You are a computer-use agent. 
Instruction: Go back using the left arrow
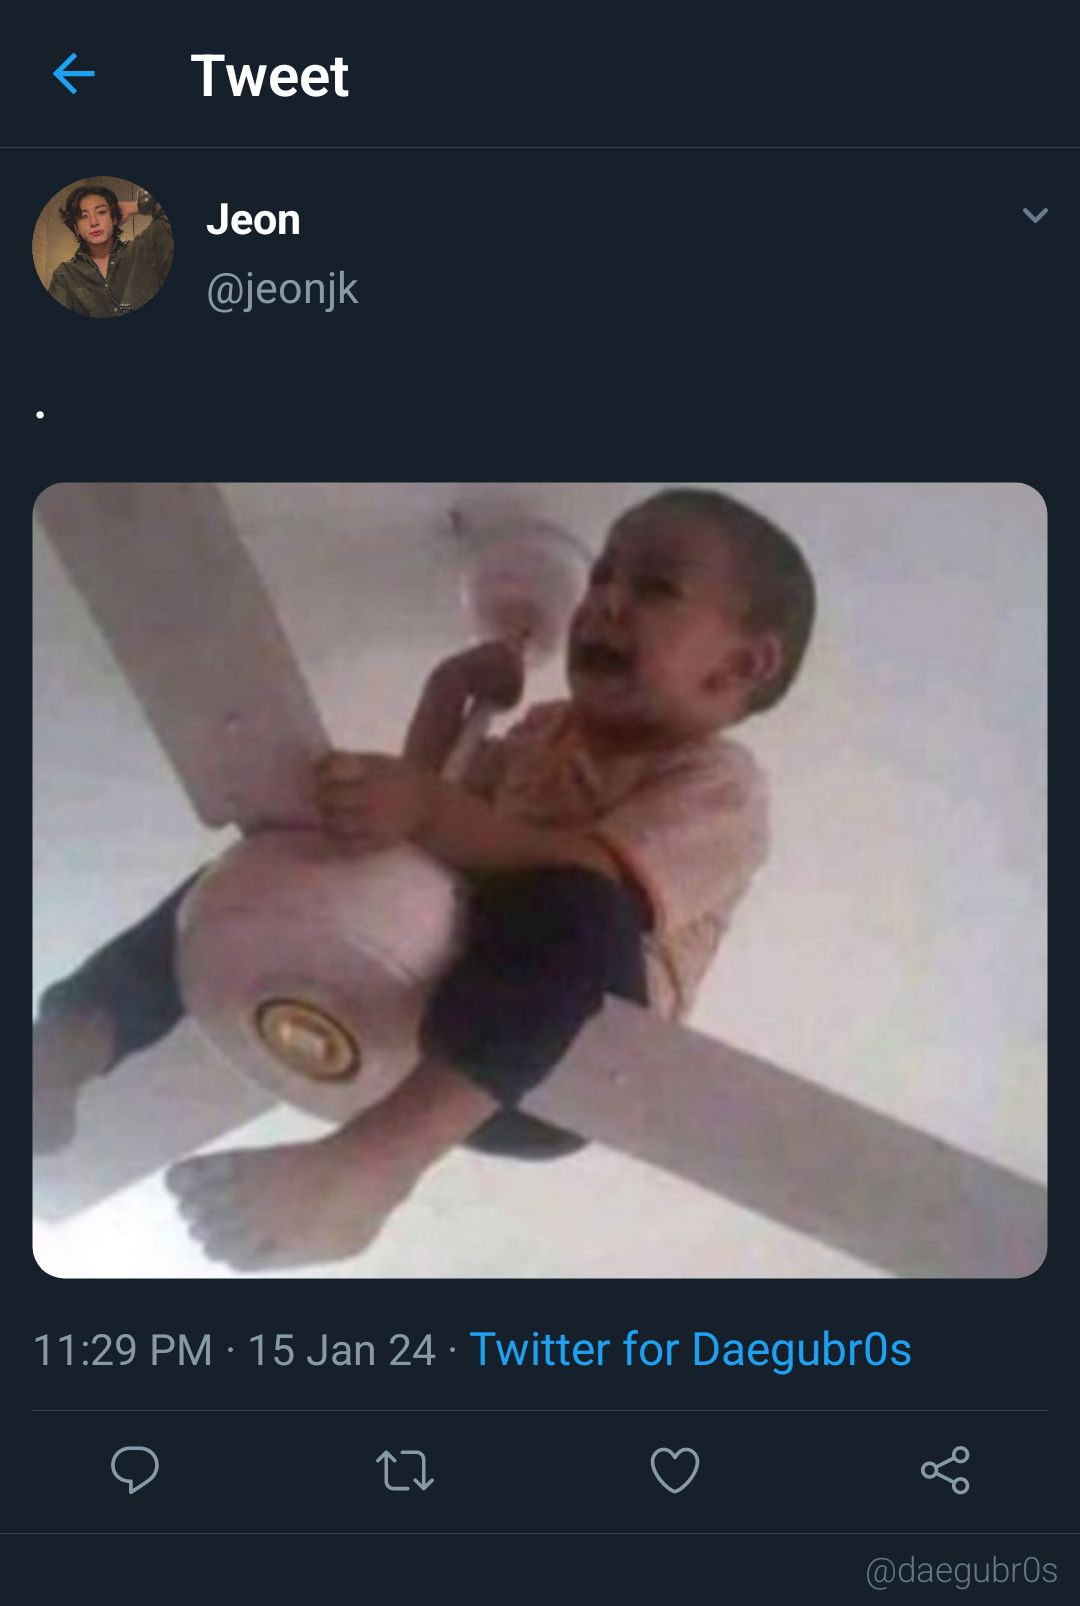click(x=73, y=74)
